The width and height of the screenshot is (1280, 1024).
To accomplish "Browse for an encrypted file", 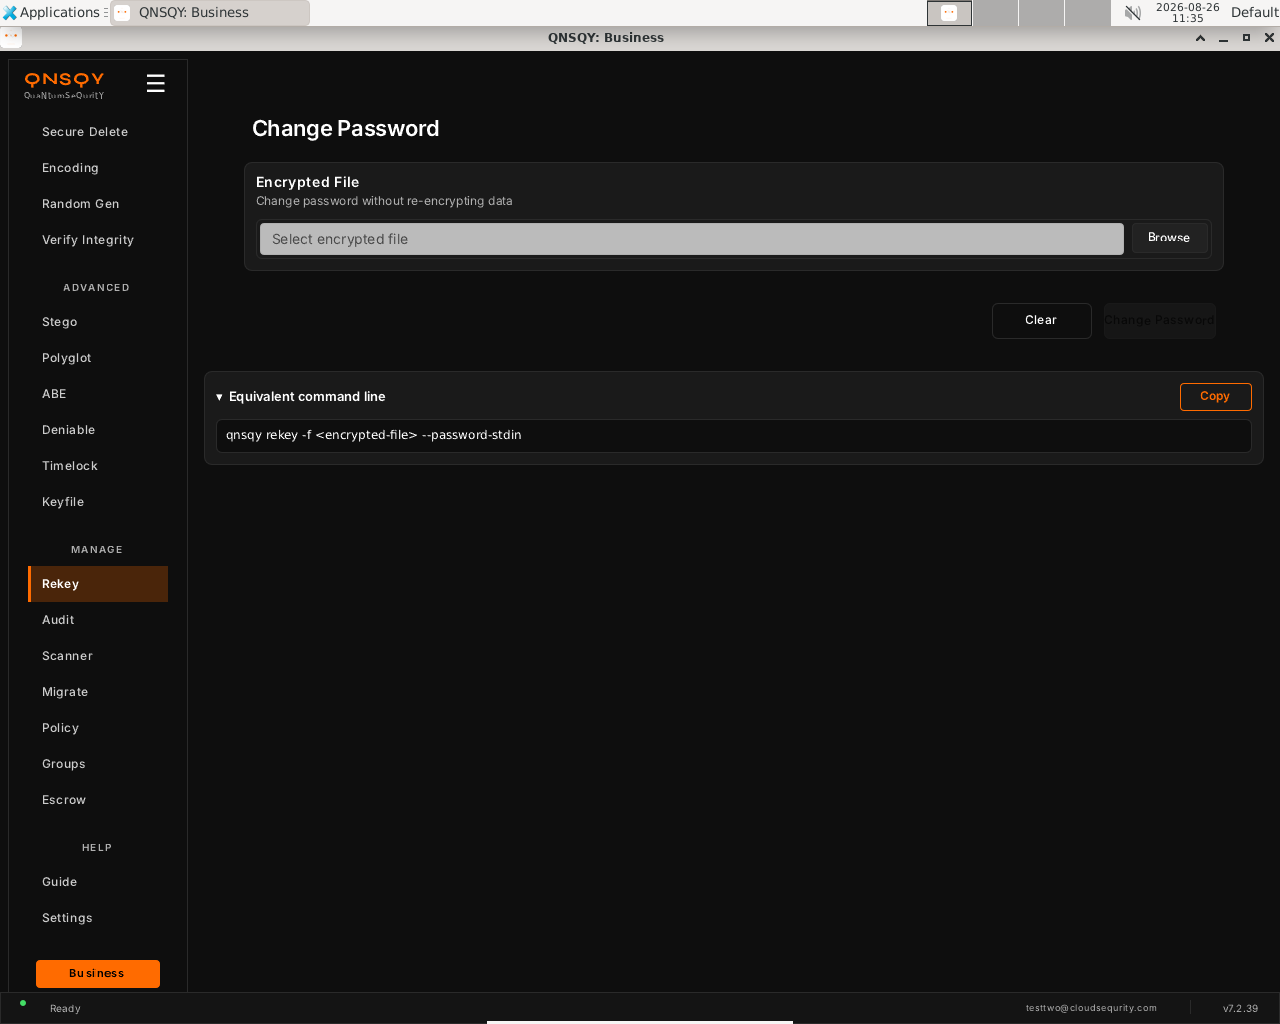I will tap(1169, 238).
